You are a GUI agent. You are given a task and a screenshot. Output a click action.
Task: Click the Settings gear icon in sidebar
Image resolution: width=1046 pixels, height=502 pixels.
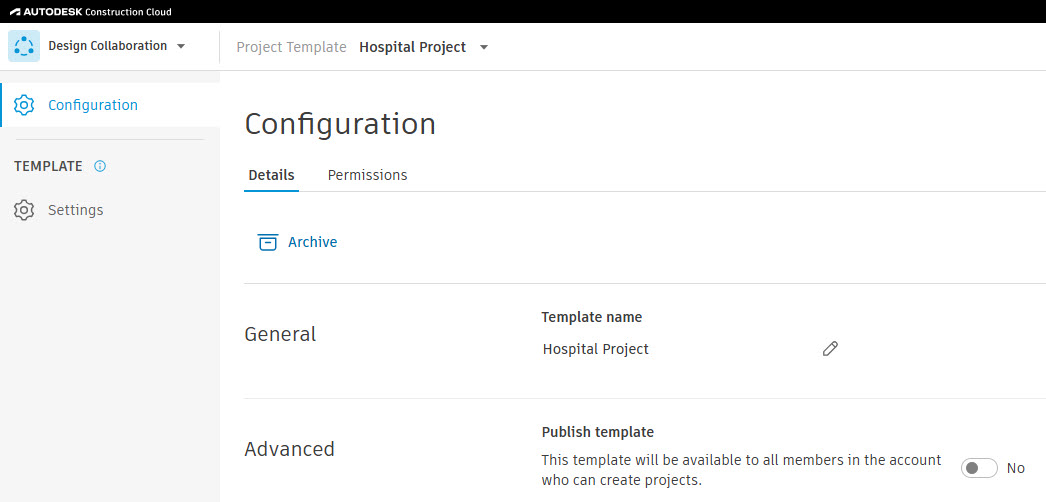tap(24, 210)
